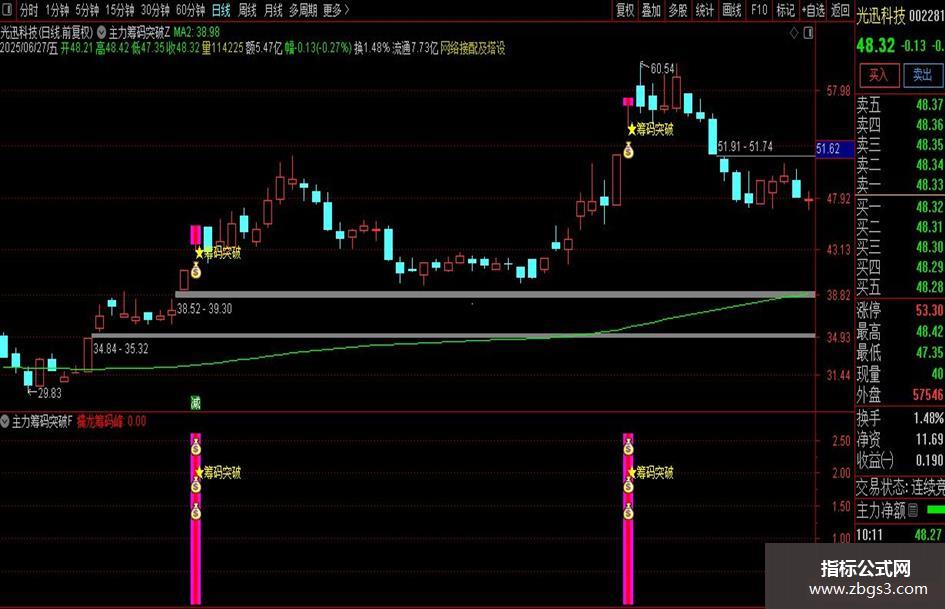
Task: Click the 51.62 price tag on axis
Action: pos(834,148)
